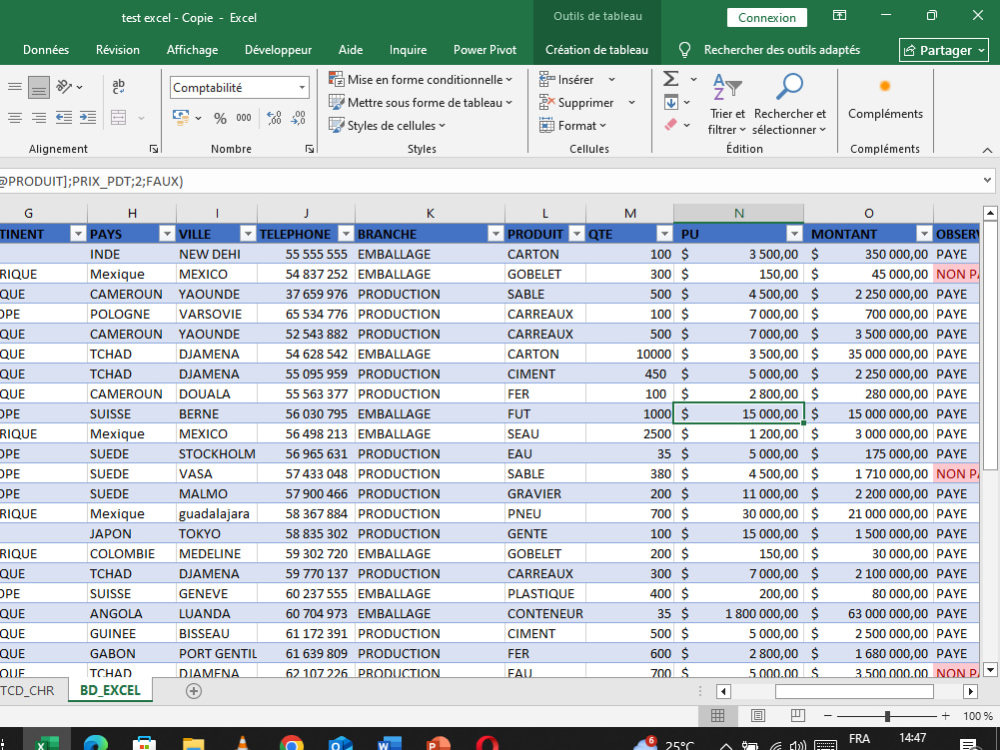The width and height of the screenshot is (1000, 750).
Task: Switch to Normal view
Action: point(718,716)
